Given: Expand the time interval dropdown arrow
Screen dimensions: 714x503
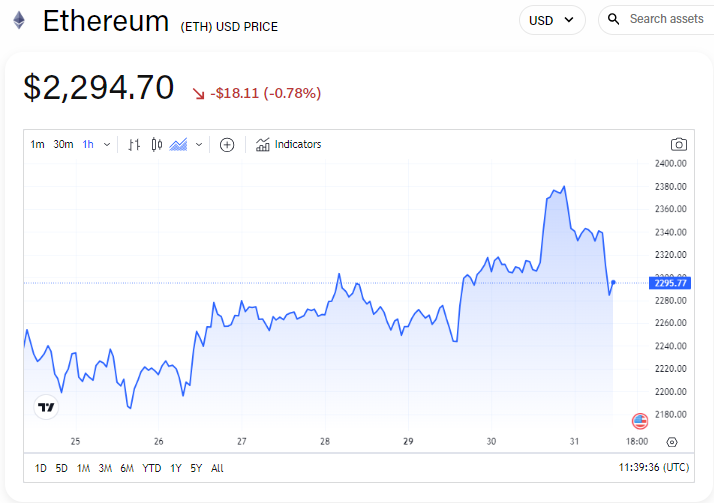Looking at the screenshot, I should click(x=107, y=144).
